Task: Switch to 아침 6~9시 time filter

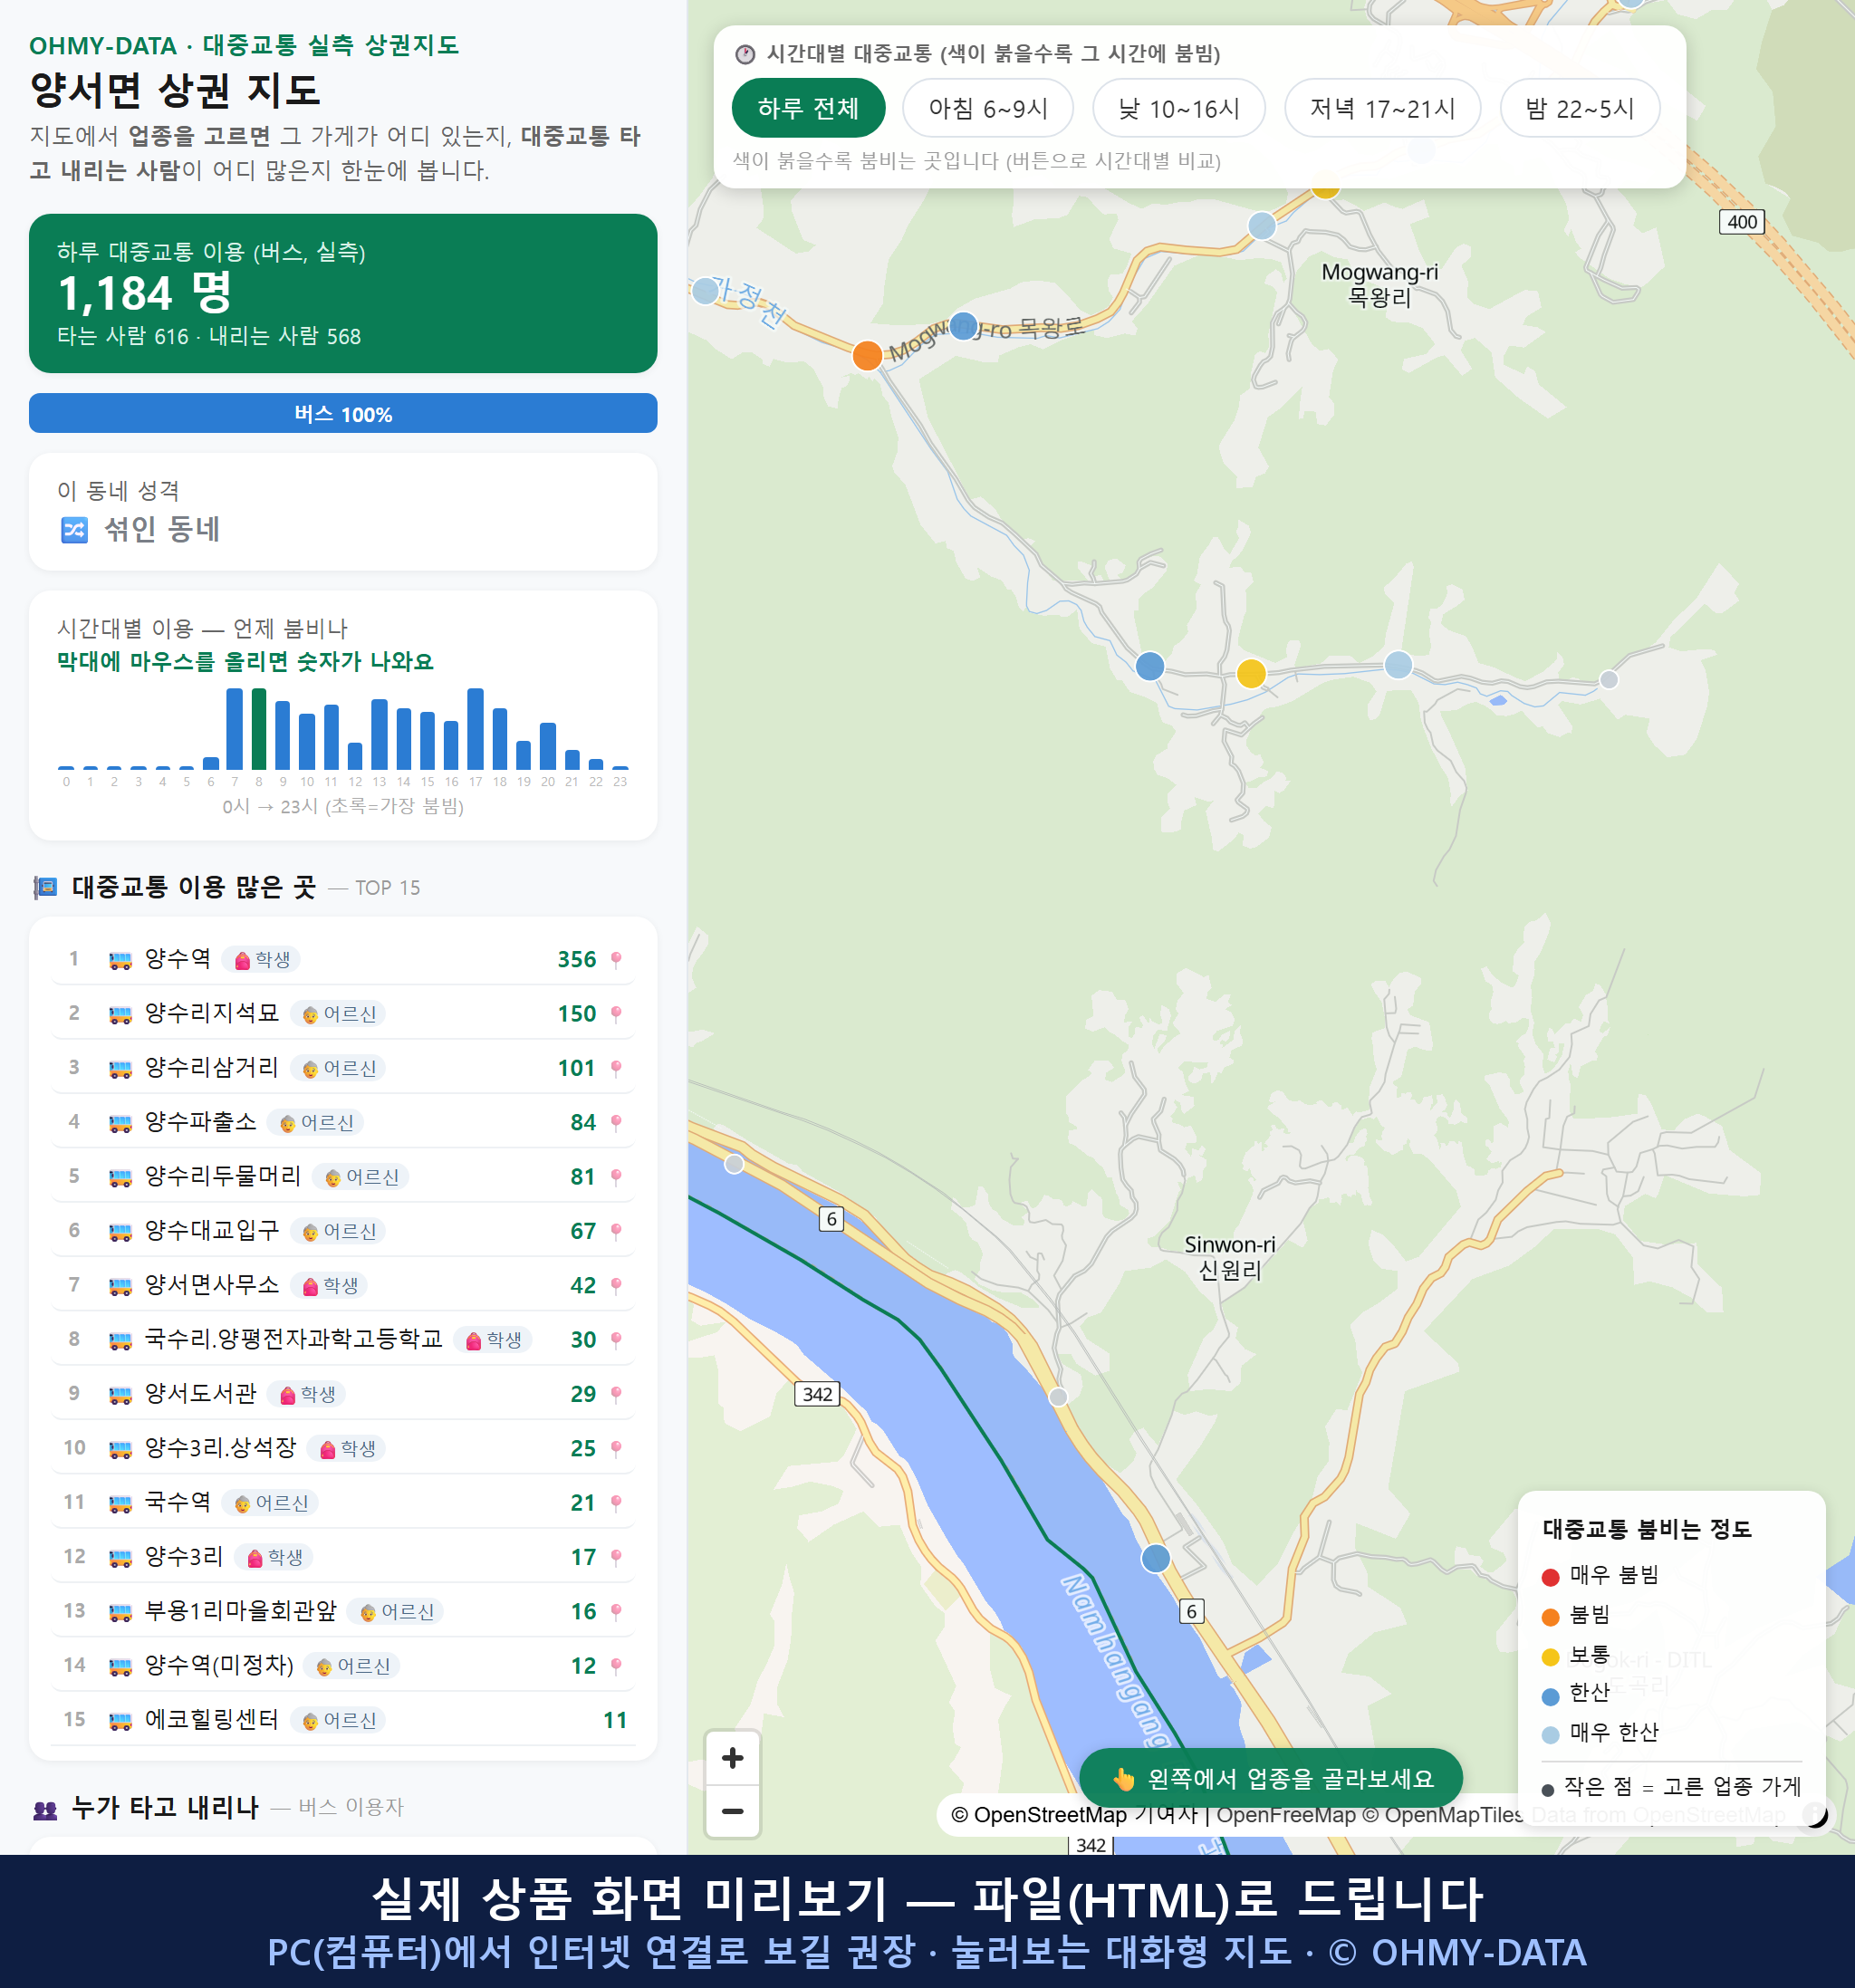Action: pos(987,108)
